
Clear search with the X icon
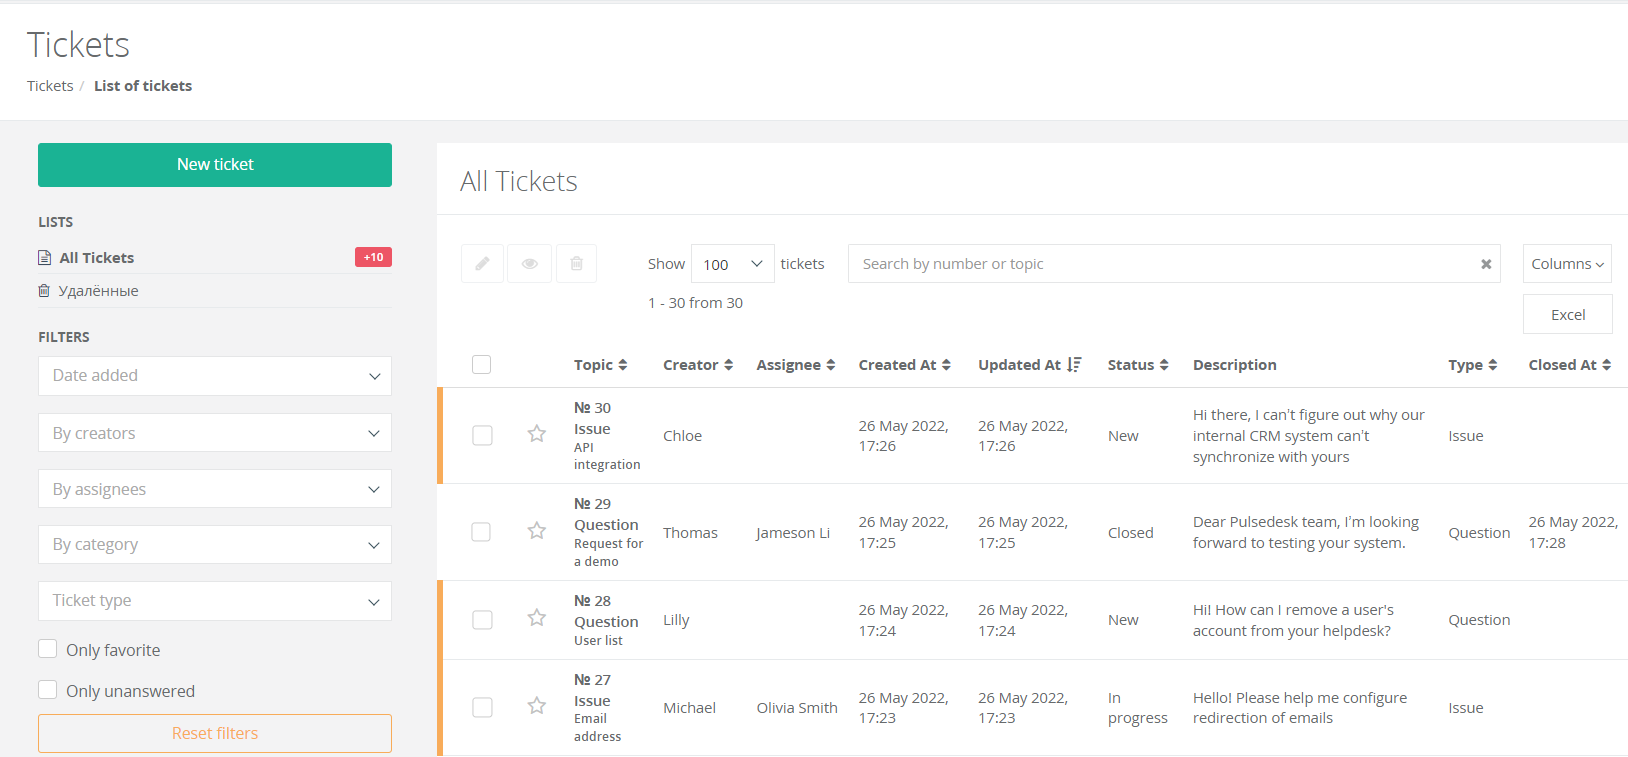coord(1486,264)
